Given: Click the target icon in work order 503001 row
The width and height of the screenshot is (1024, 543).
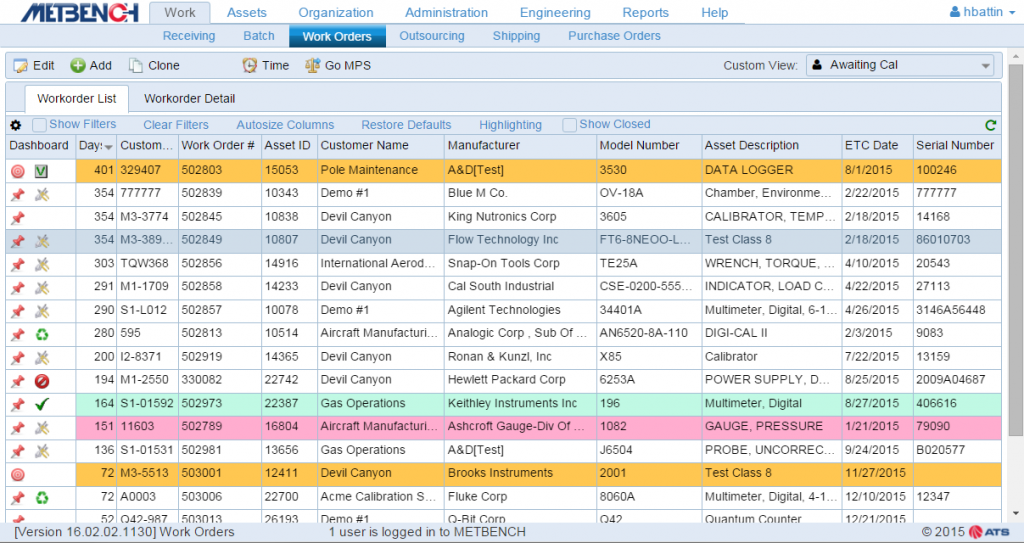Looking at the screenshot, I should 18,474.
